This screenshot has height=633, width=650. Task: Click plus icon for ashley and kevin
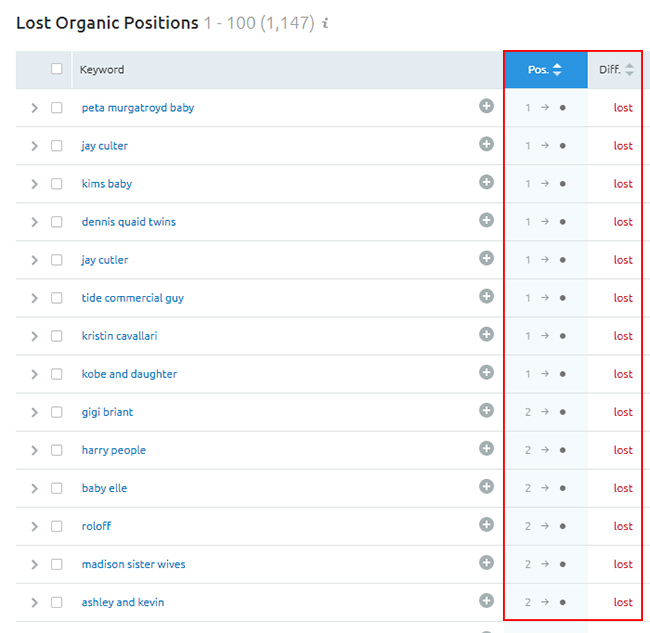point(486,601)
